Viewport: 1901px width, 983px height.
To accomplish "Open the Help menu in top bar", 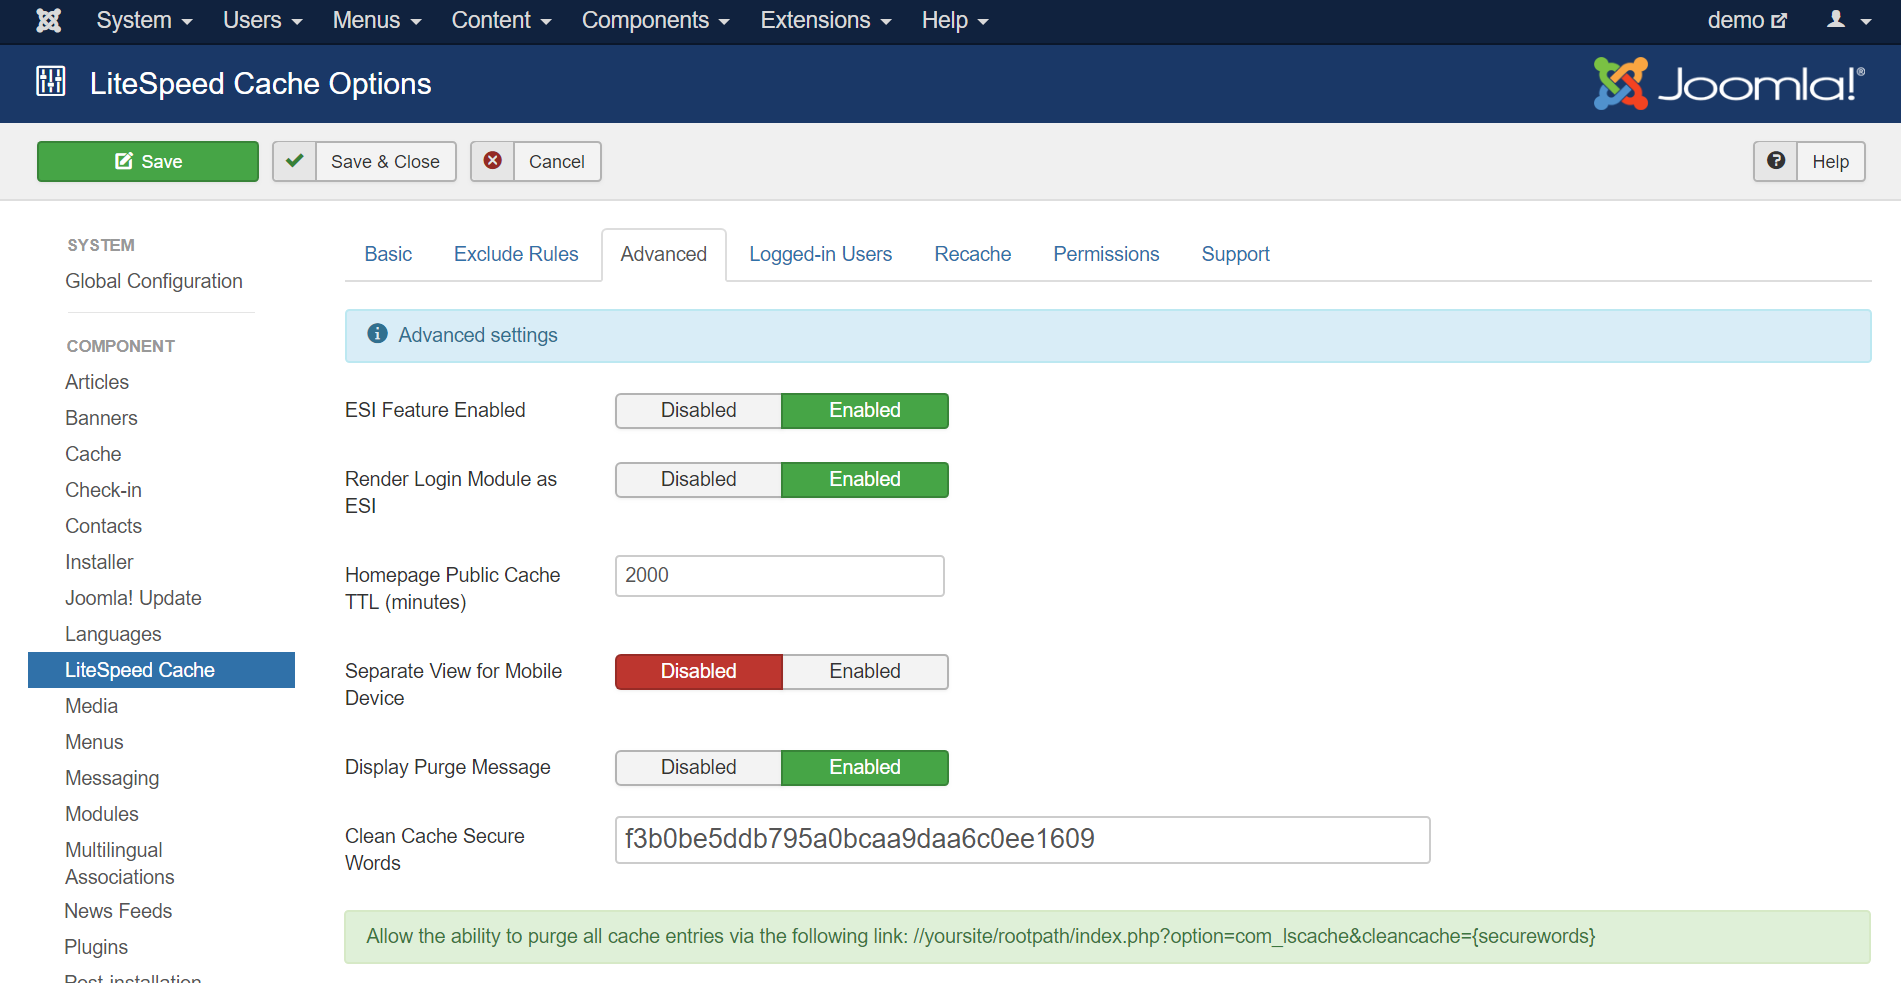I will click(x=954, y=20).
